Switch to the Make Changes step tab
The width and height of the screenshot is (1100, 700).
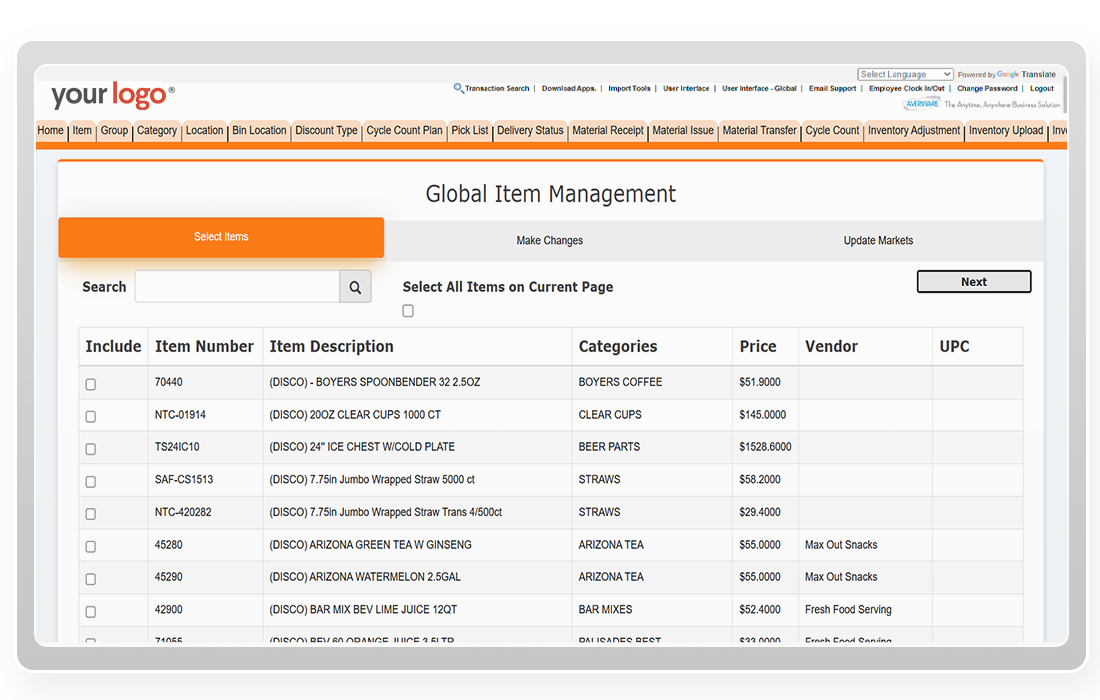click(x=550, y=241)
